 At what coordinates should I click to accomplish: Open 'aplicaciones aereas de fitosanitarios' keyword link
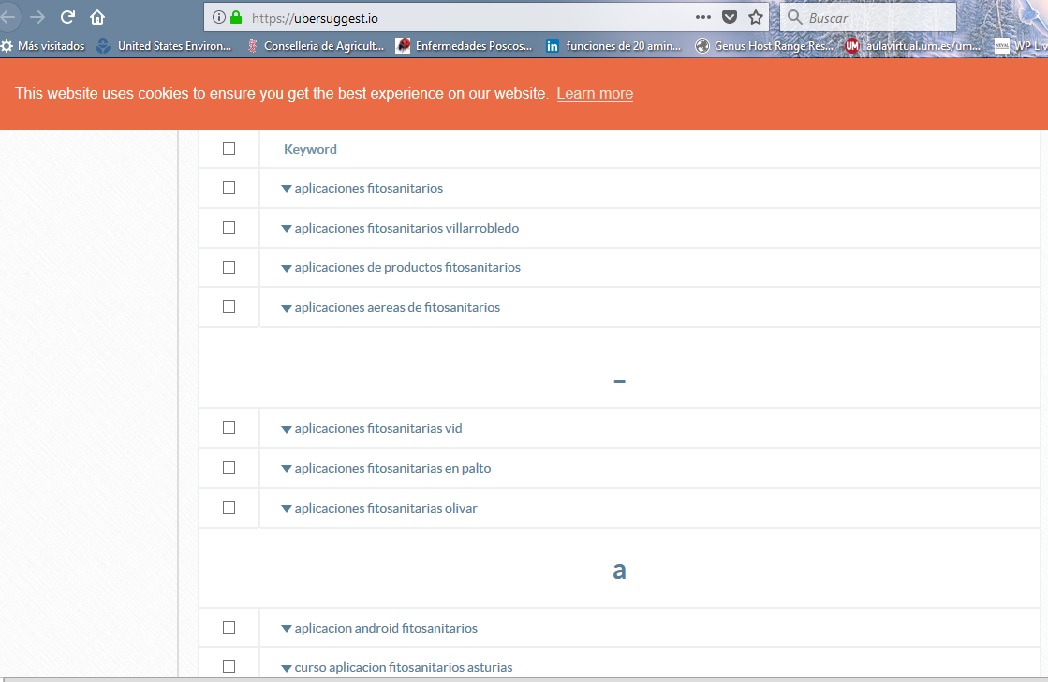397,308
